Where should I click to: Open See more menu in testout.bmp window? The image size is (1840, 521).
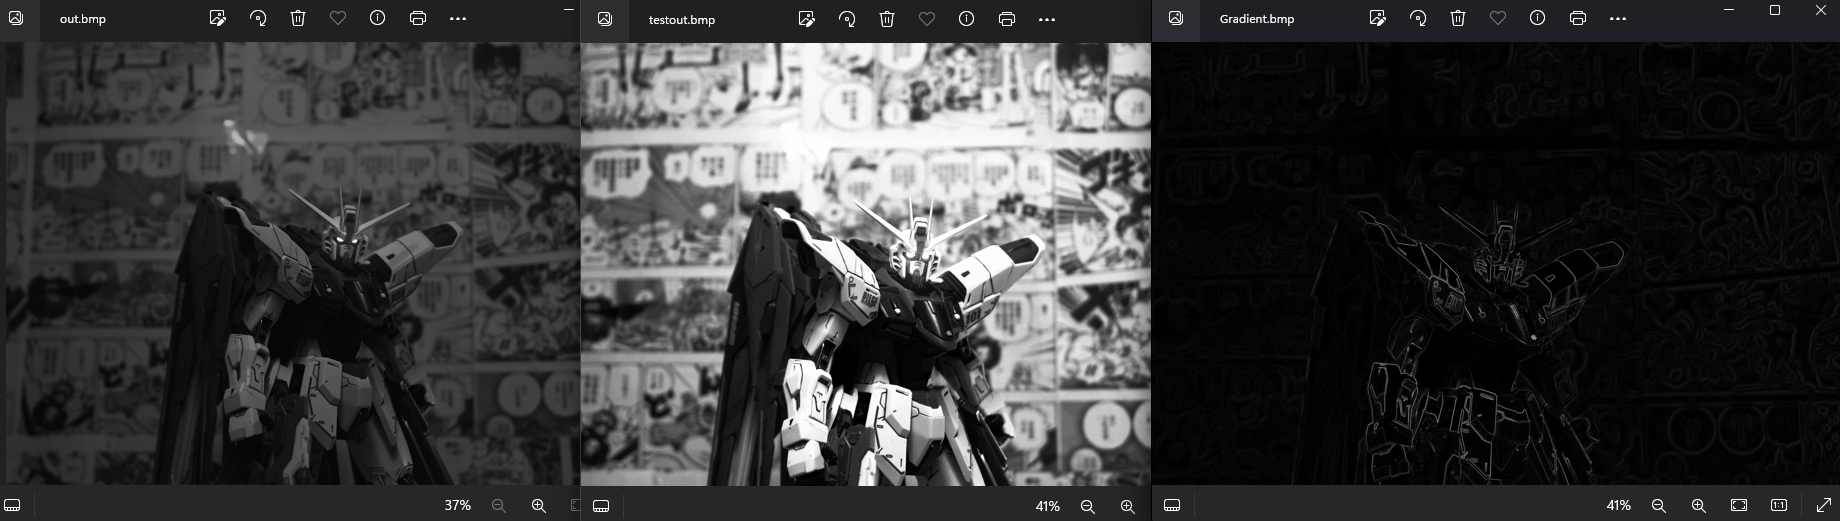coord(1047,19)
